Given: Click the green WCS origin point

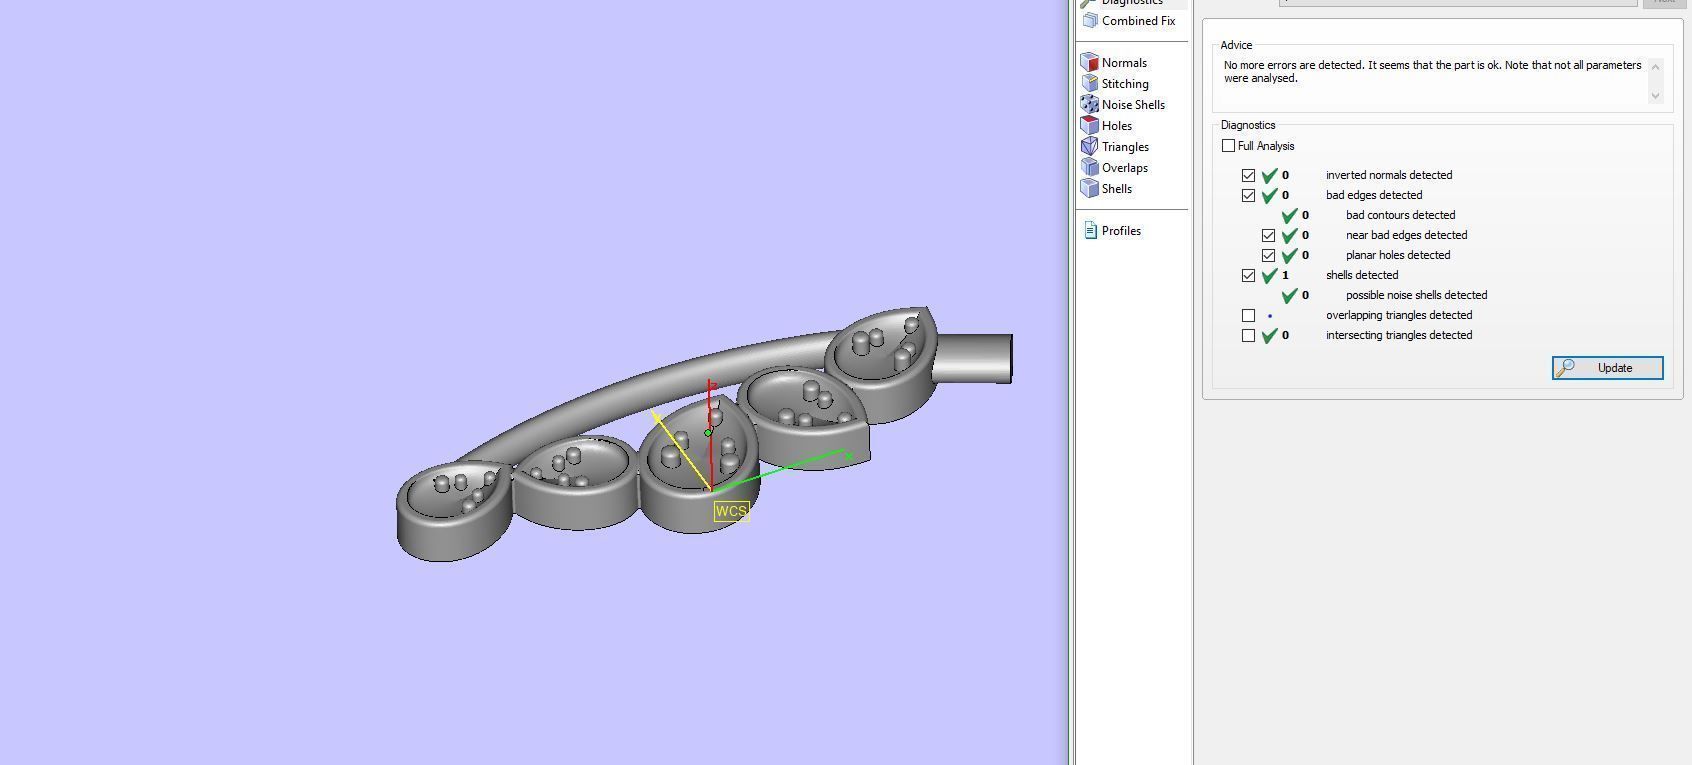Looking at the screenshot, I should click(708, 433).
